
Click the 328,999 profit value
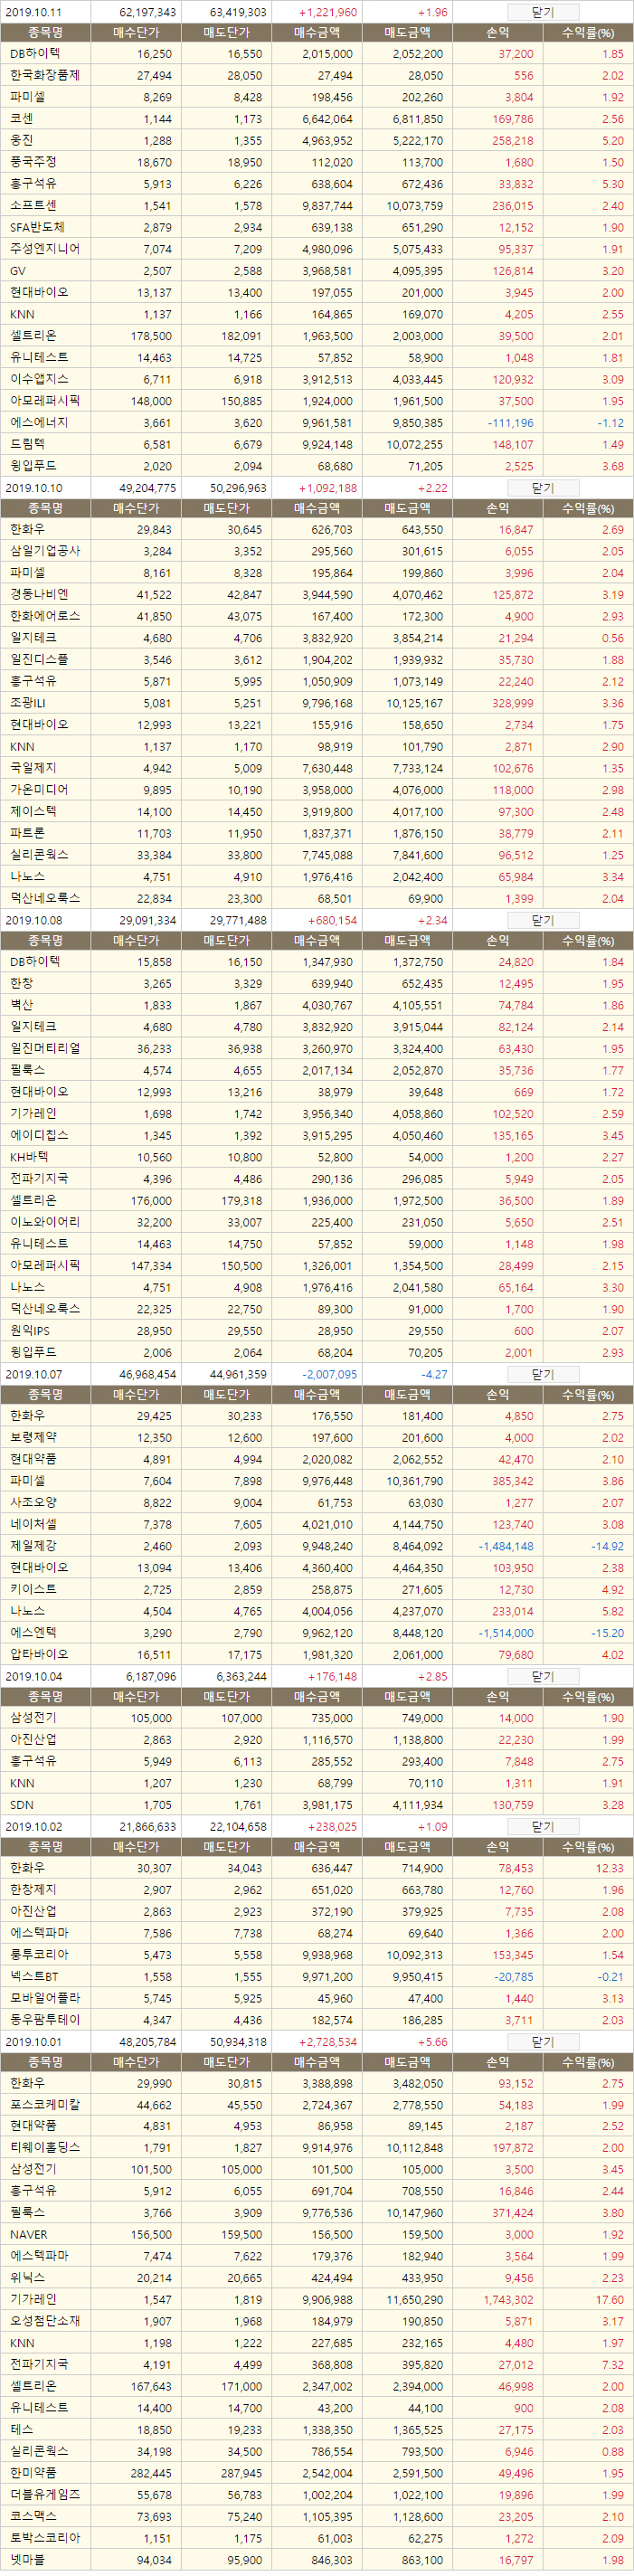click(513, 703)
